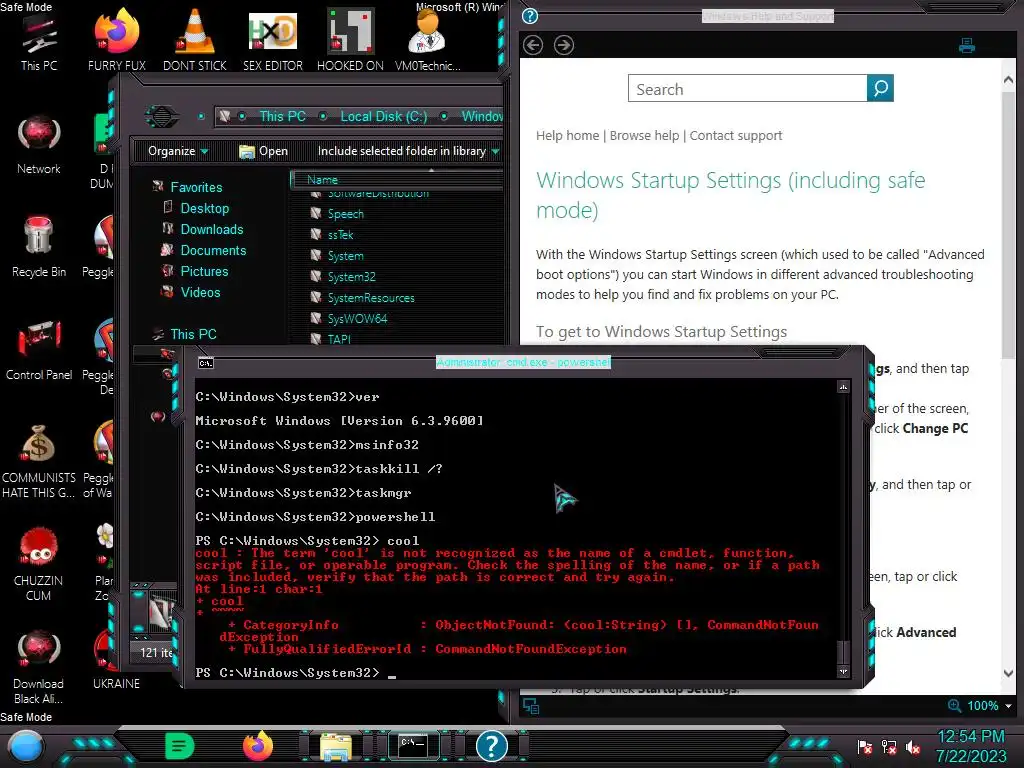Click the cmd window title bar icon
Viewport: 1024px width, 768px height.
[x=206, y=363]
